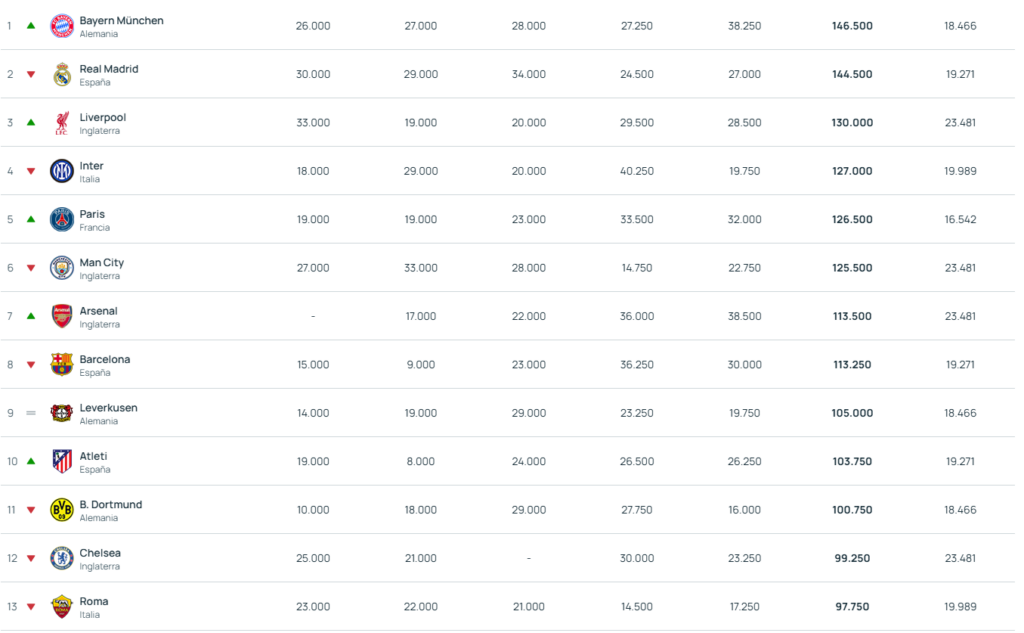Viewport: 1024px width, 633px height.
Task: Click the Barcelona club crest
Action: click(62, 365)
